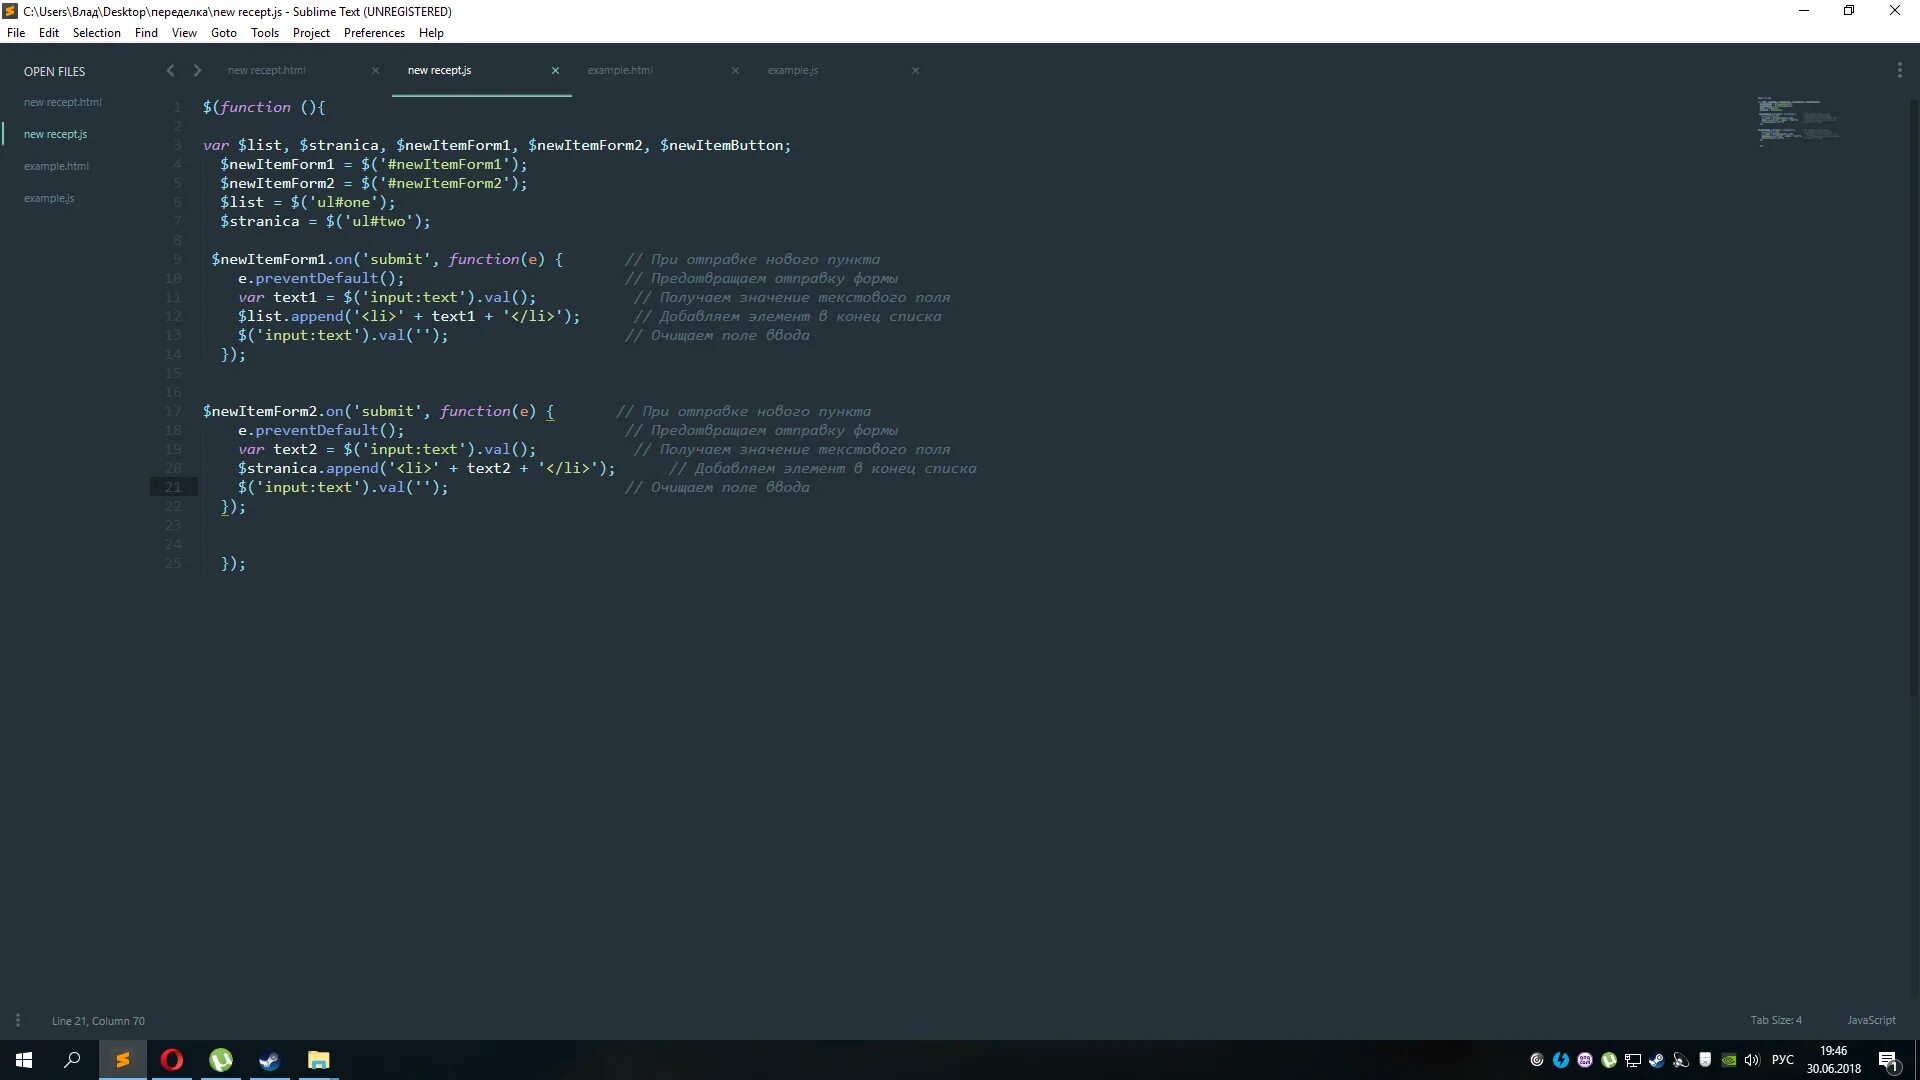Open Opera browser from the taskbar
The image size is (1920, 1080).
[172, 1060]
